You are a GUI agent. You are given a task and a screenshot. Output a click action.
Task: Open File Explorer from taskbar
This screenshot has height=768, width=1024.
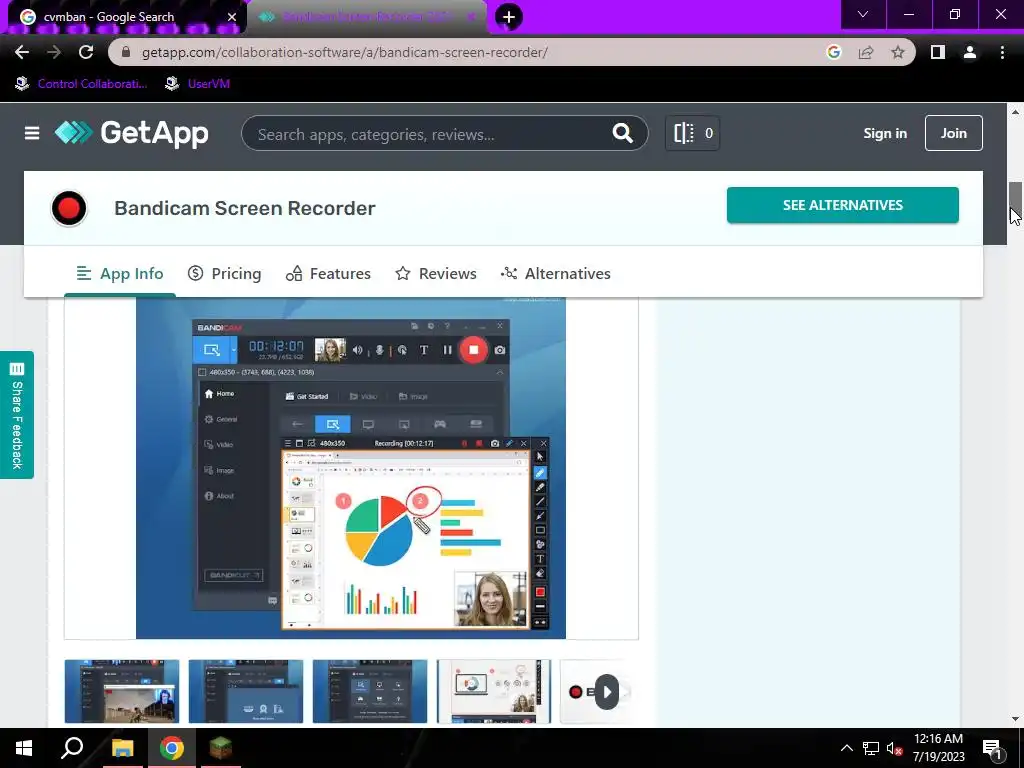[x=122, y=748]
